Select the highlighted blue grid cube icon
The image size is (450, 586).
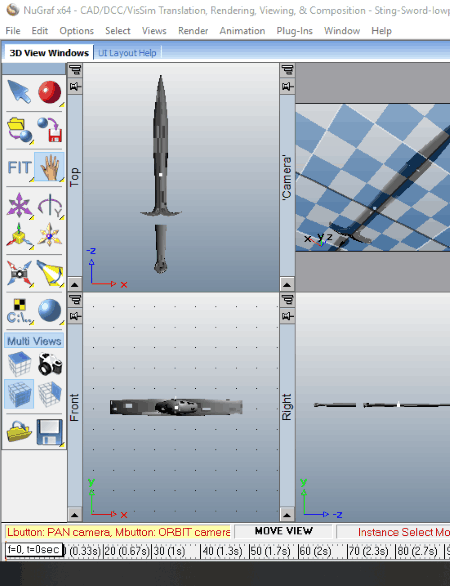19,394
